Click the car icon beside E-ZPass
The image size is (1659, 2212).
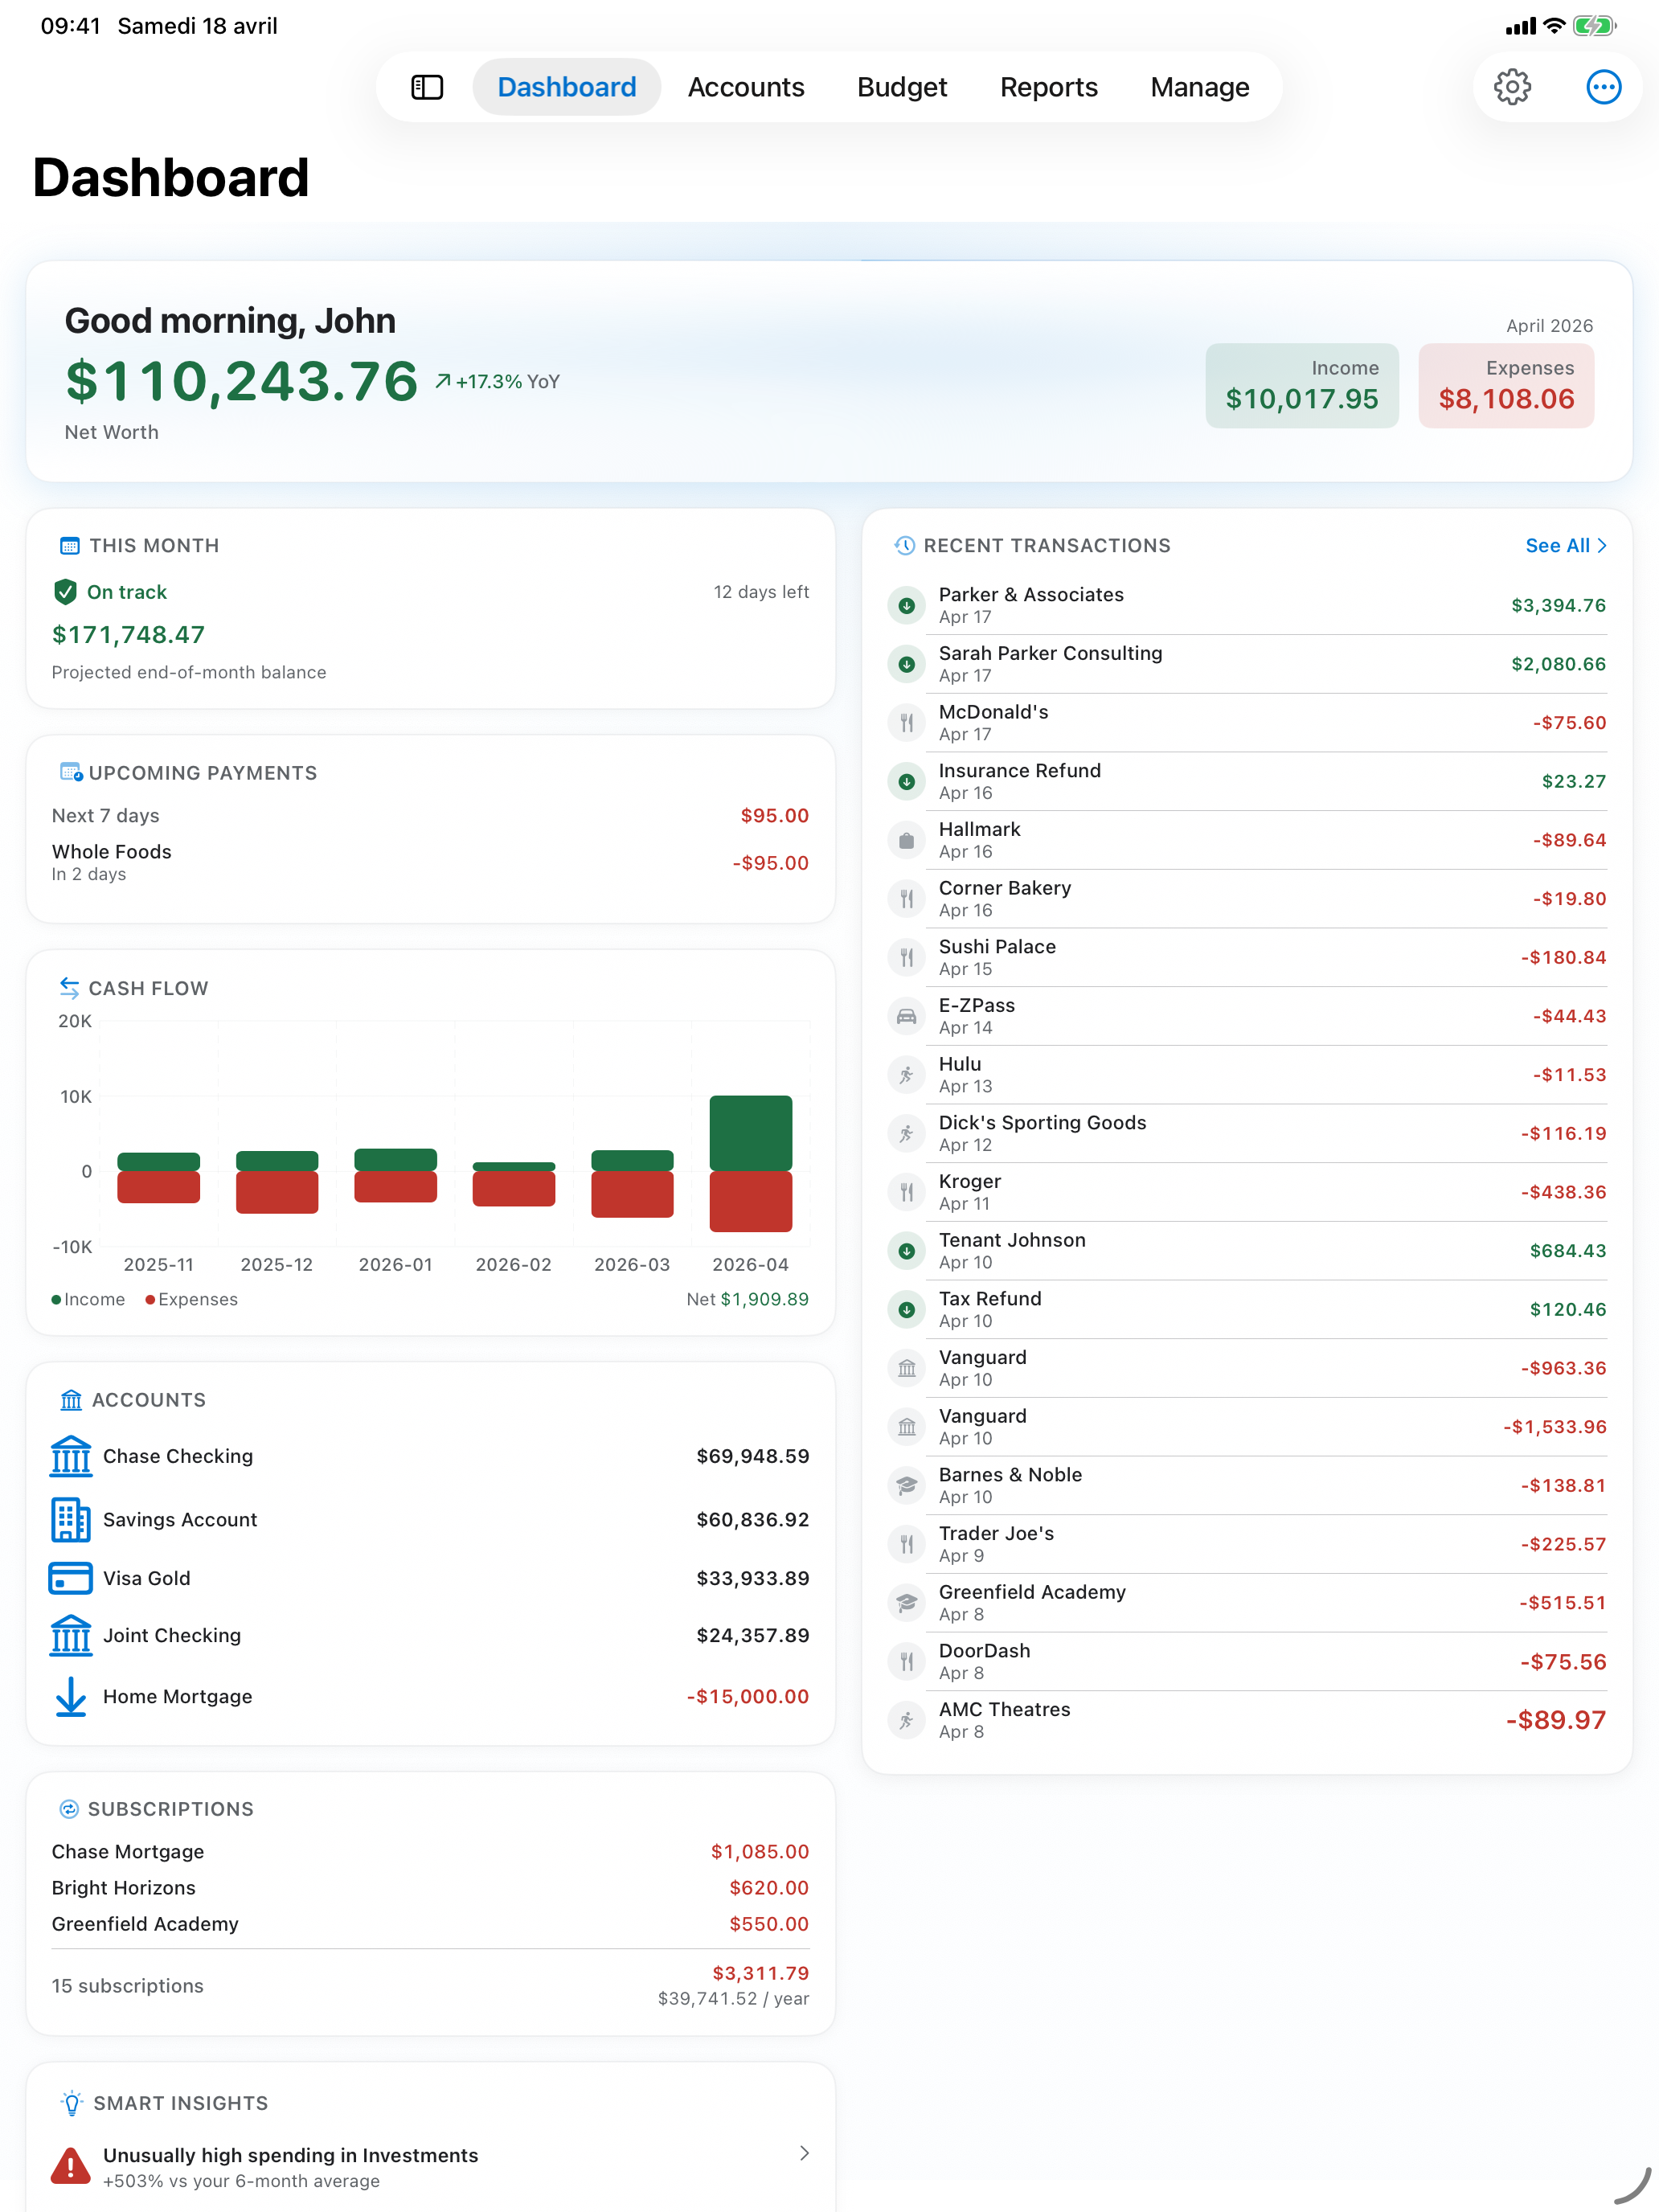[906, 1016]
